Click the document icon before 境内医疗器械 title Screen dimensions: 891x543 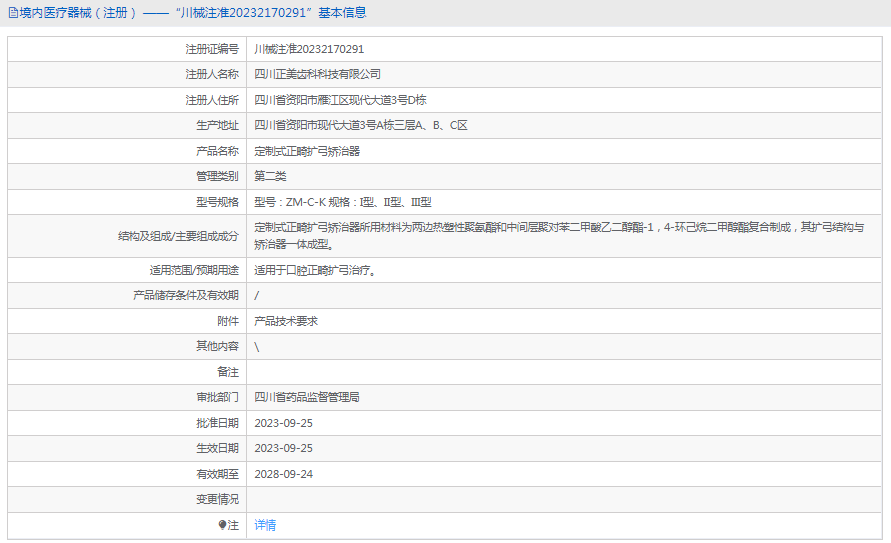(13, 12)
